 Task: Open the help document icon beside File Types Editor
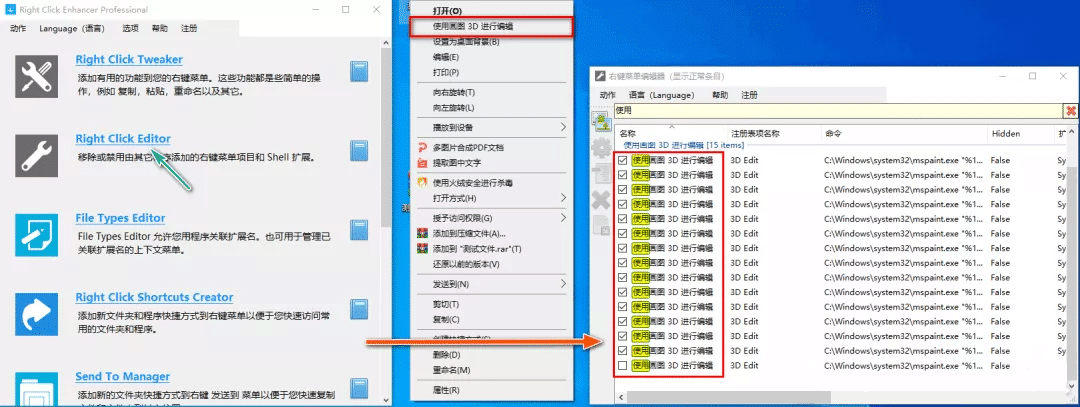(x=361, y=232)
